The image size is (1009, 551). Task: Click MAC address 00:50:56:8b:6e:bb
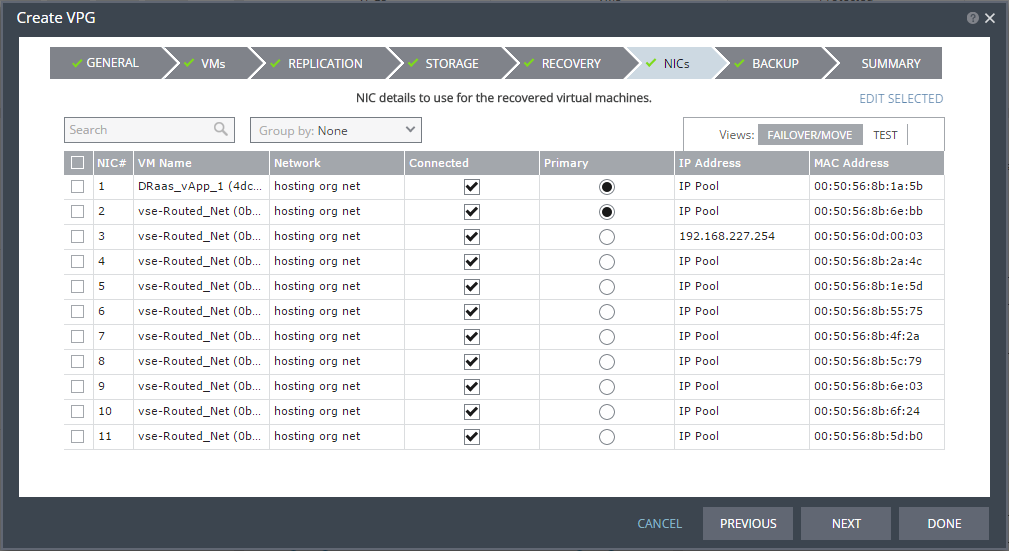(x=868, y=211)
